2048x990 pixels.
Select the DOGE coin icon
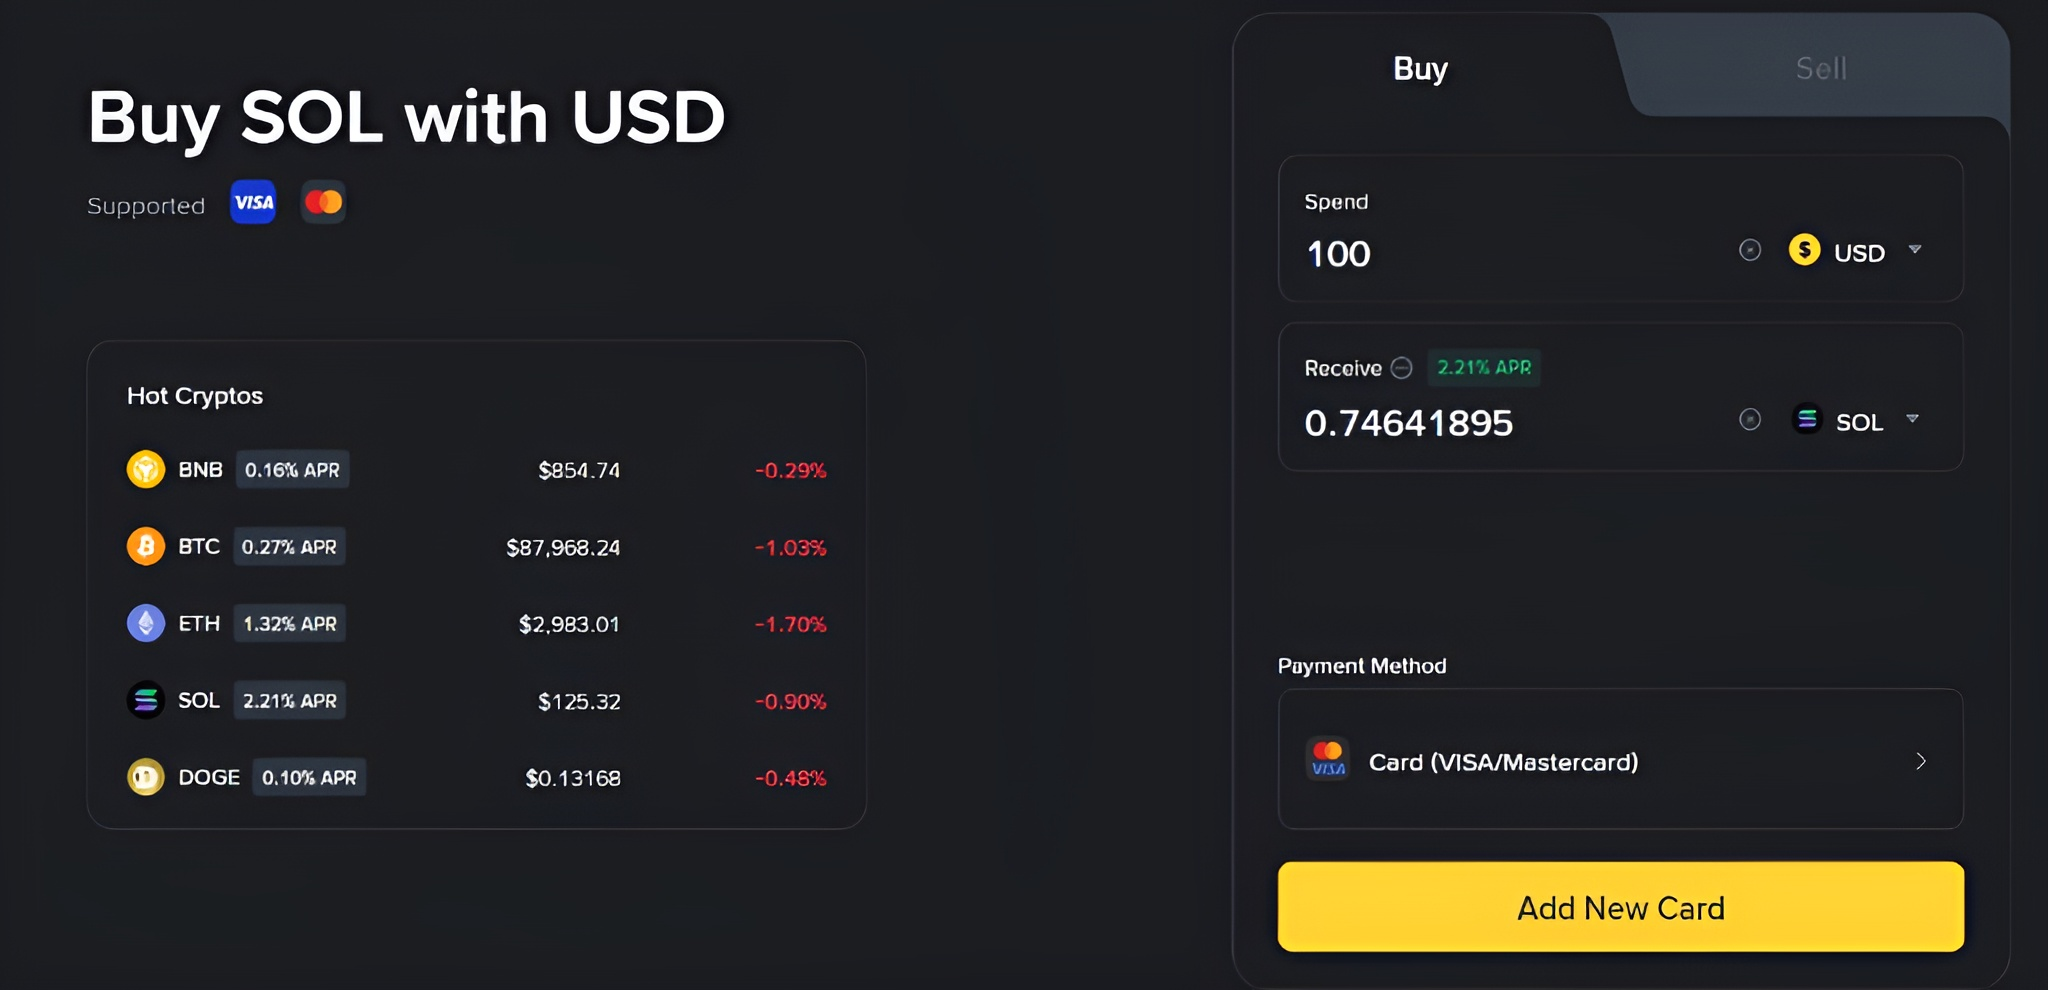[146, 777]
